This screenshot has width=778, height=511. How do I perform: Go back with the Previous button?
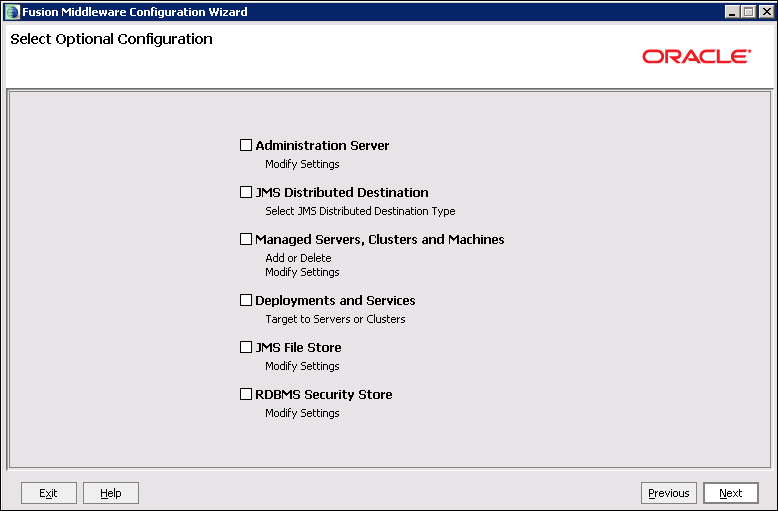[669, 493]
